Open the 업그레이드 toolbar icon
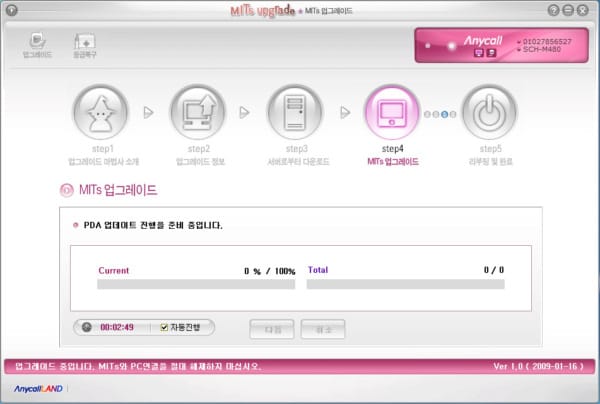 tap(37, 45)
